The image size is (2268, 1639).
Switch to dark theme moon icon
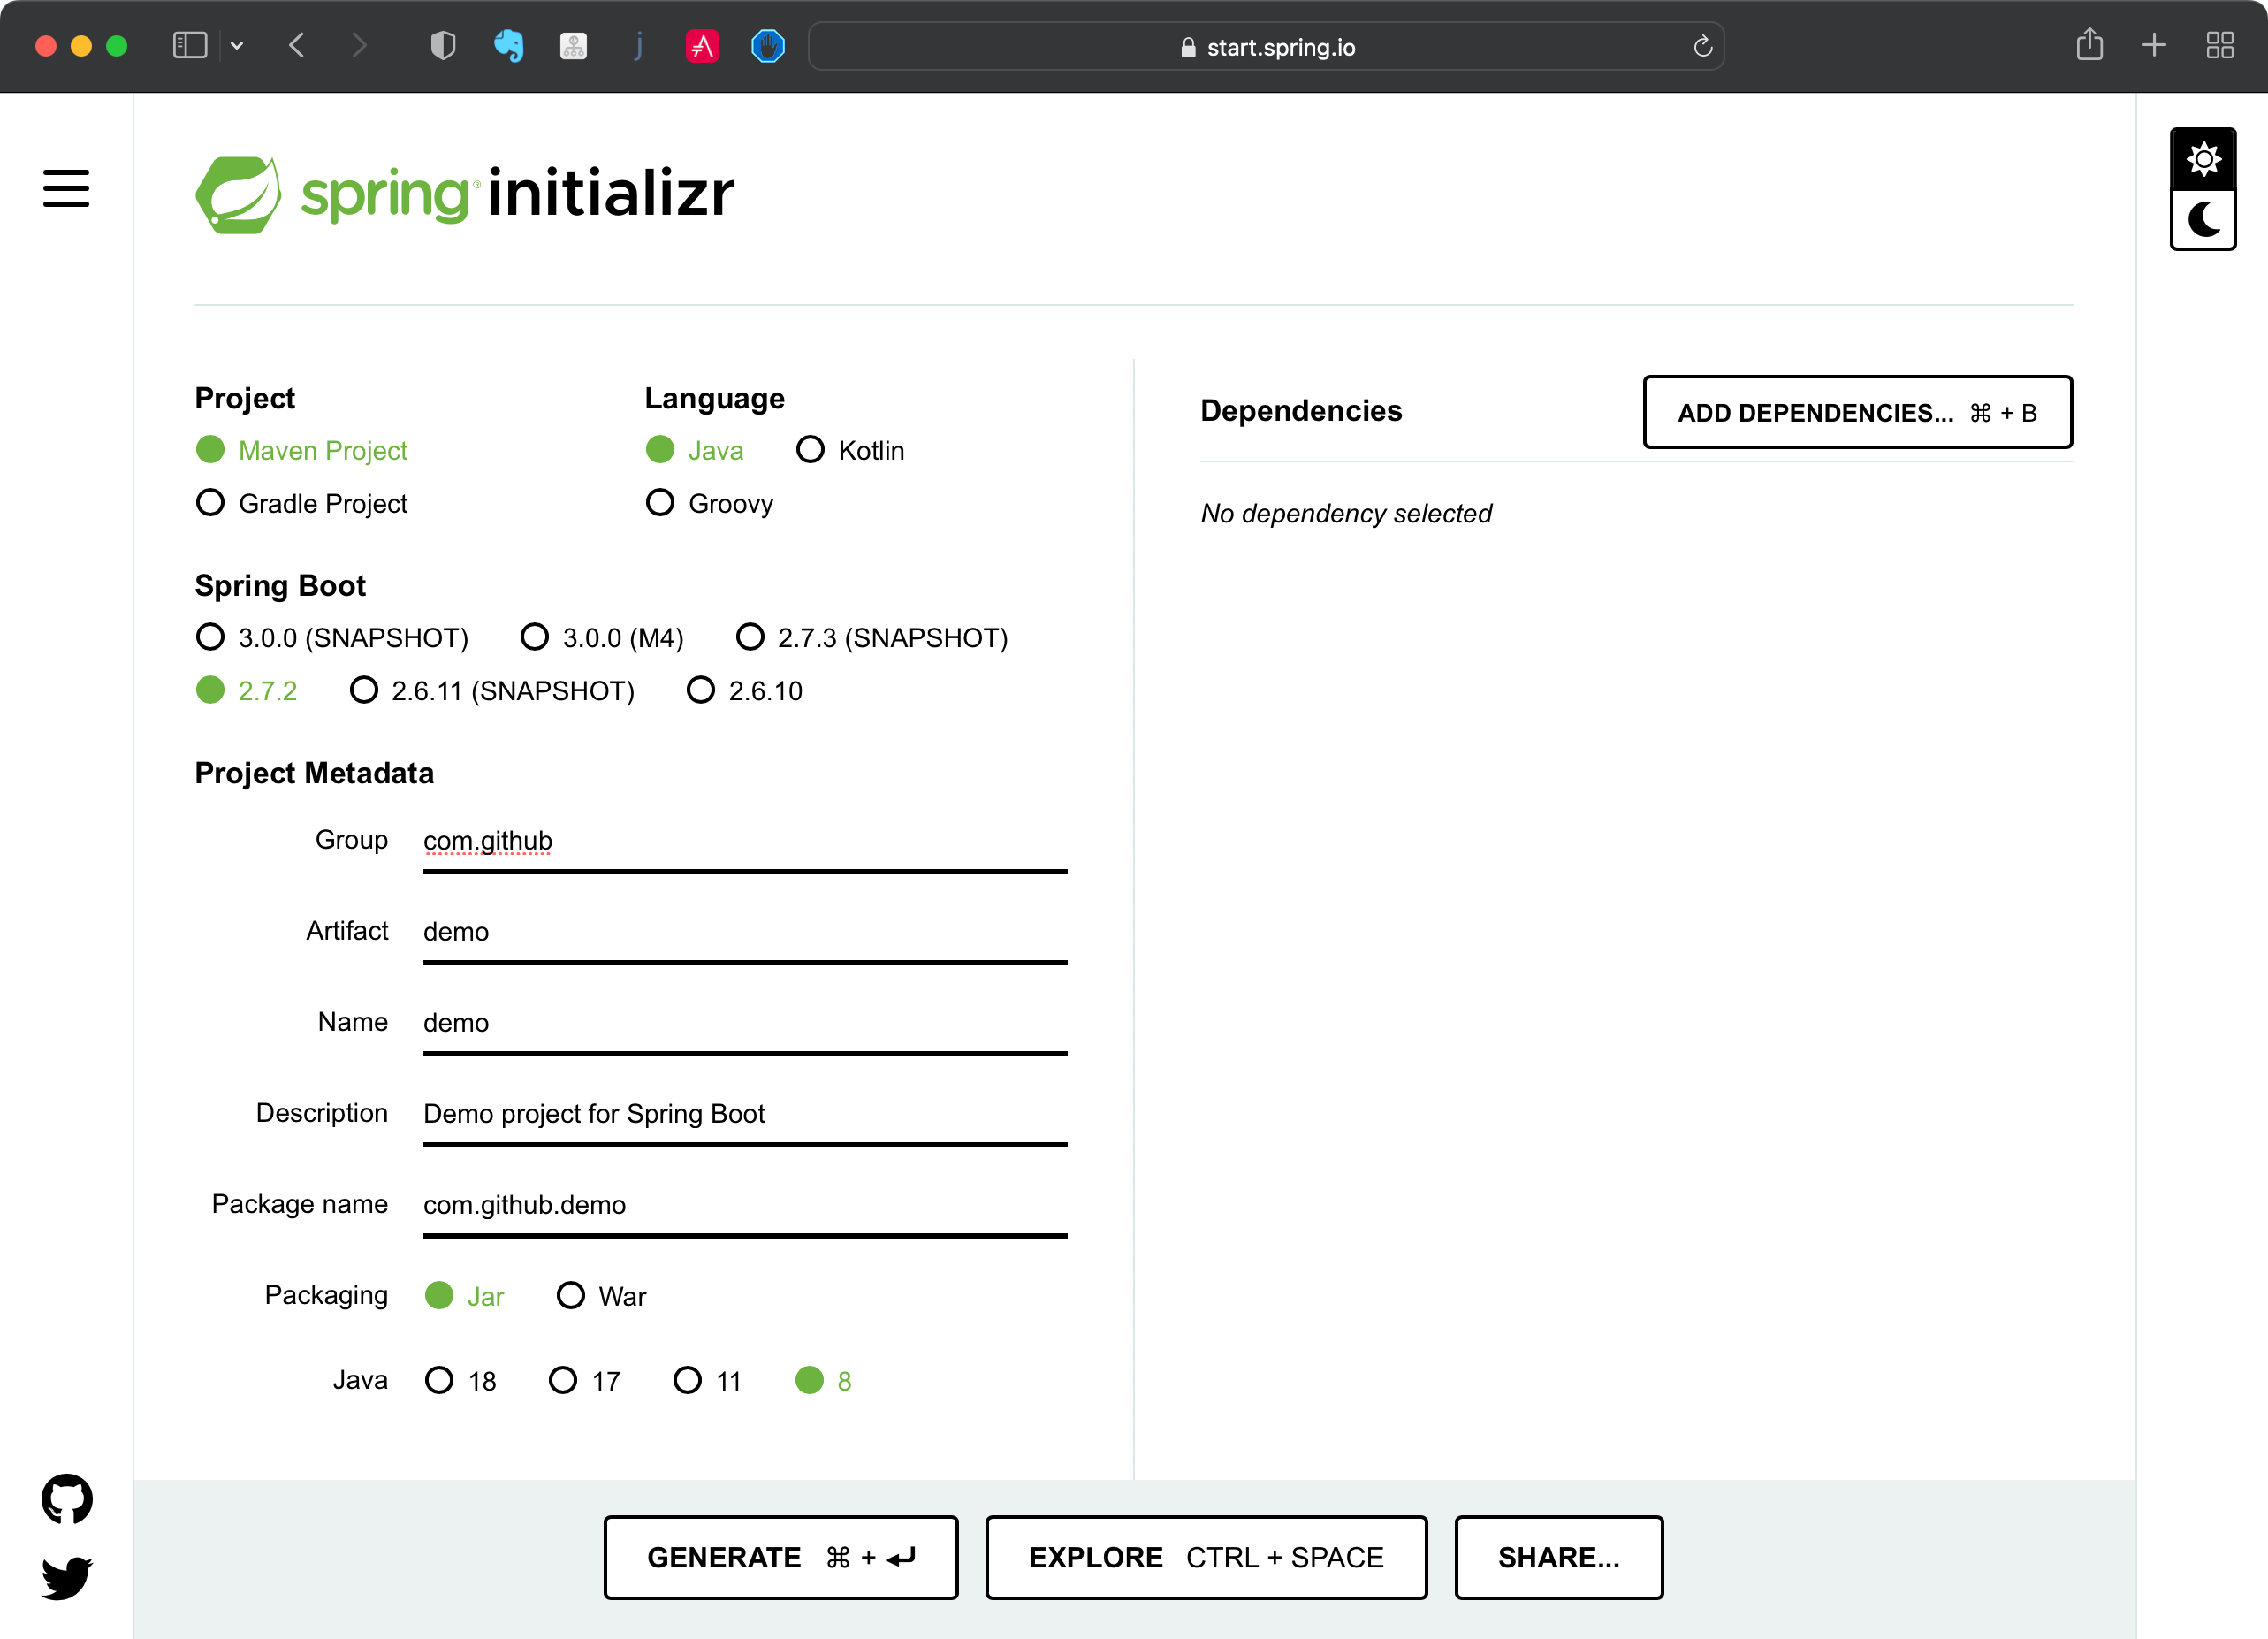(x=2203, y=219)
